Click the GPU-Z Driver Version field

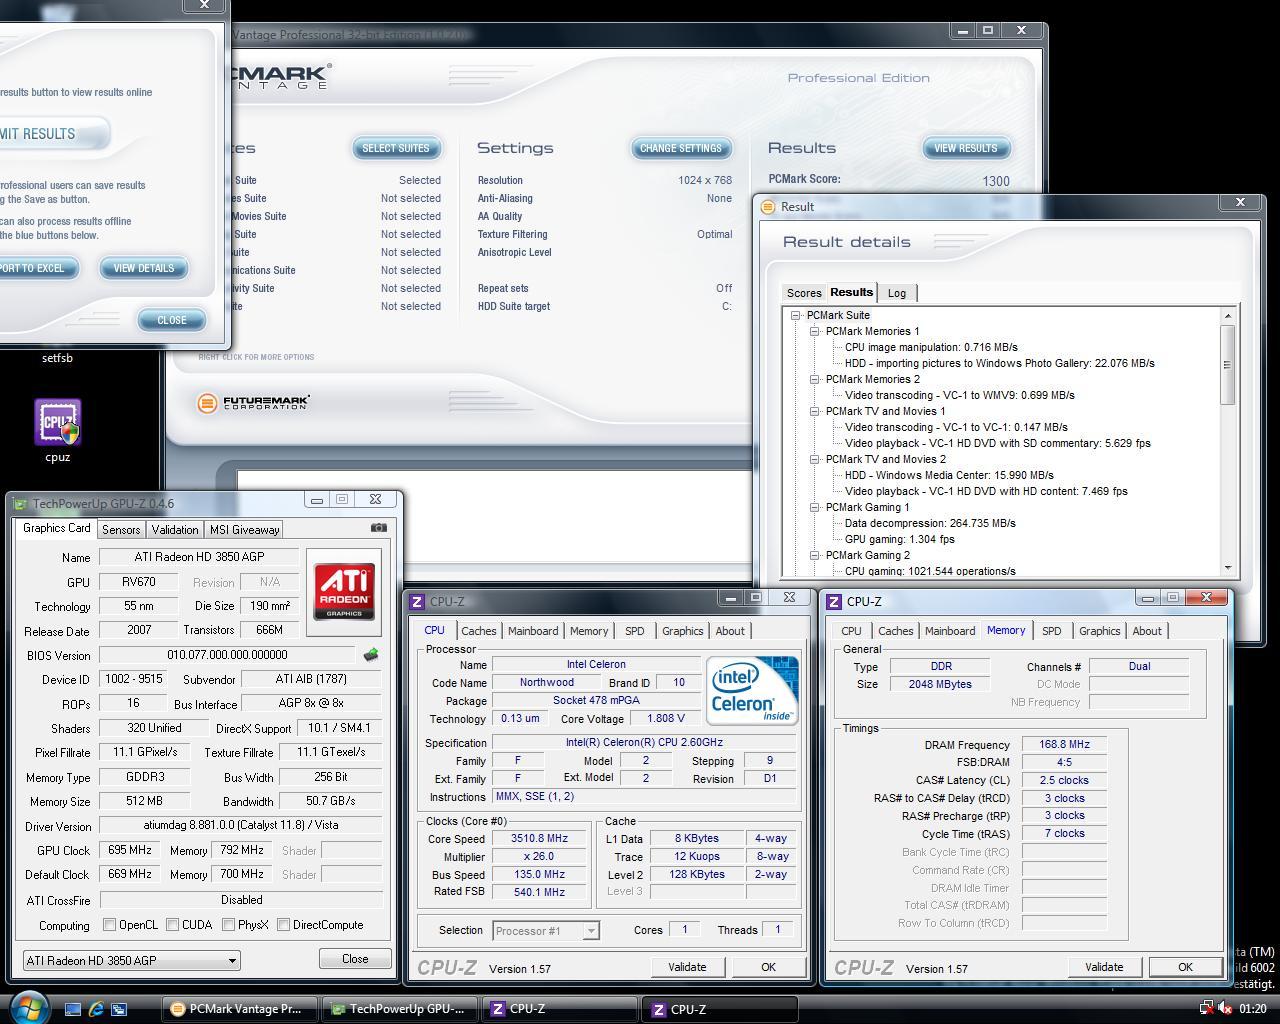pos(240,826)
